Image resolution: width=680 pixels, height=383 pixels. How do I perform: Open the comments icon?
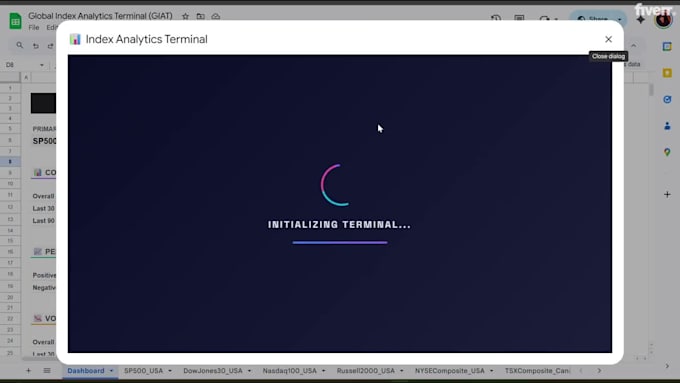(x=519, y=18)
